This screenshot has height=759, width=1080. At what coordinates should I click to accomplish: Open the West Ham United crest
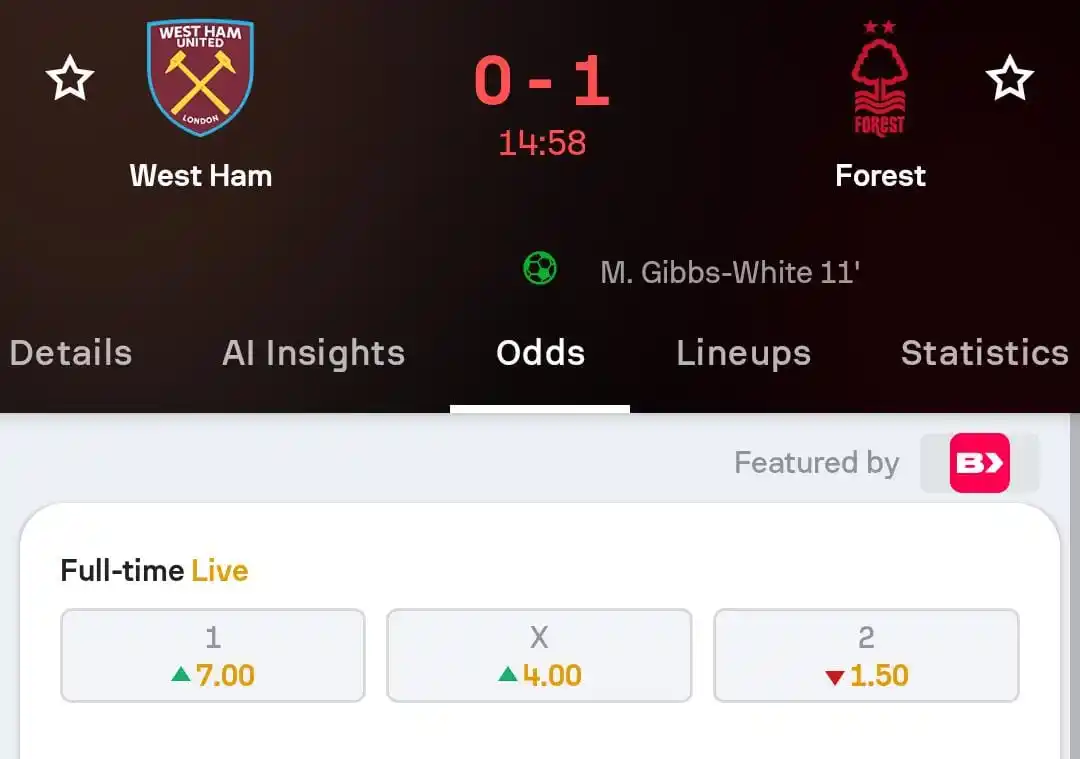point(200,77)
